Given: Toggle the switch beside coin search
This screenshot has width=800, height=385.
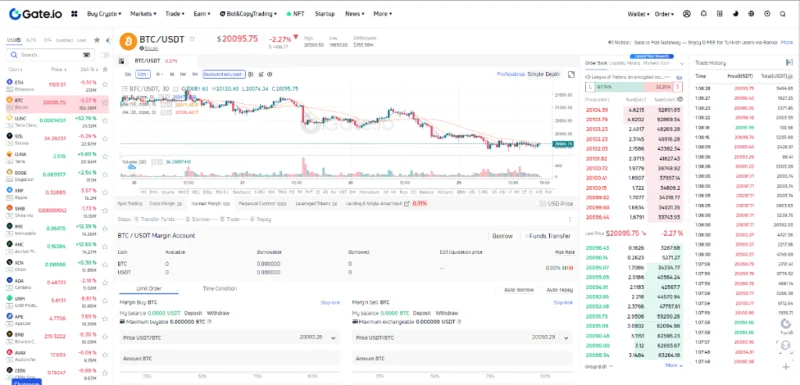Looking at the screenshot, I should [105, 55].
